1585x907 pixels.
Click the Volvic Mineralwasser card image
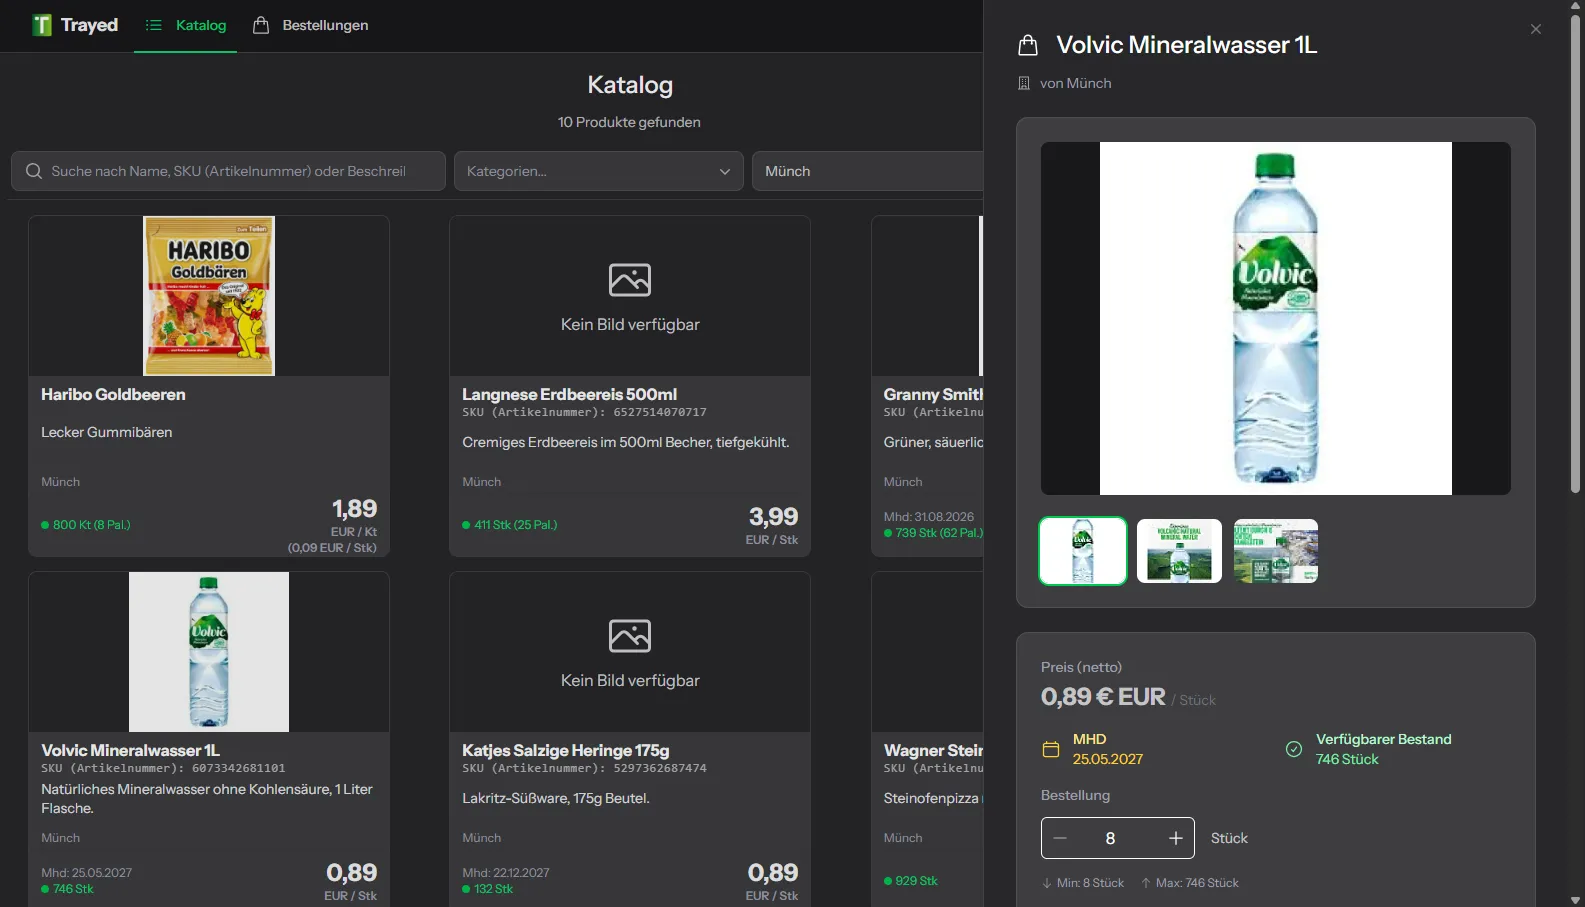[209, 652]
